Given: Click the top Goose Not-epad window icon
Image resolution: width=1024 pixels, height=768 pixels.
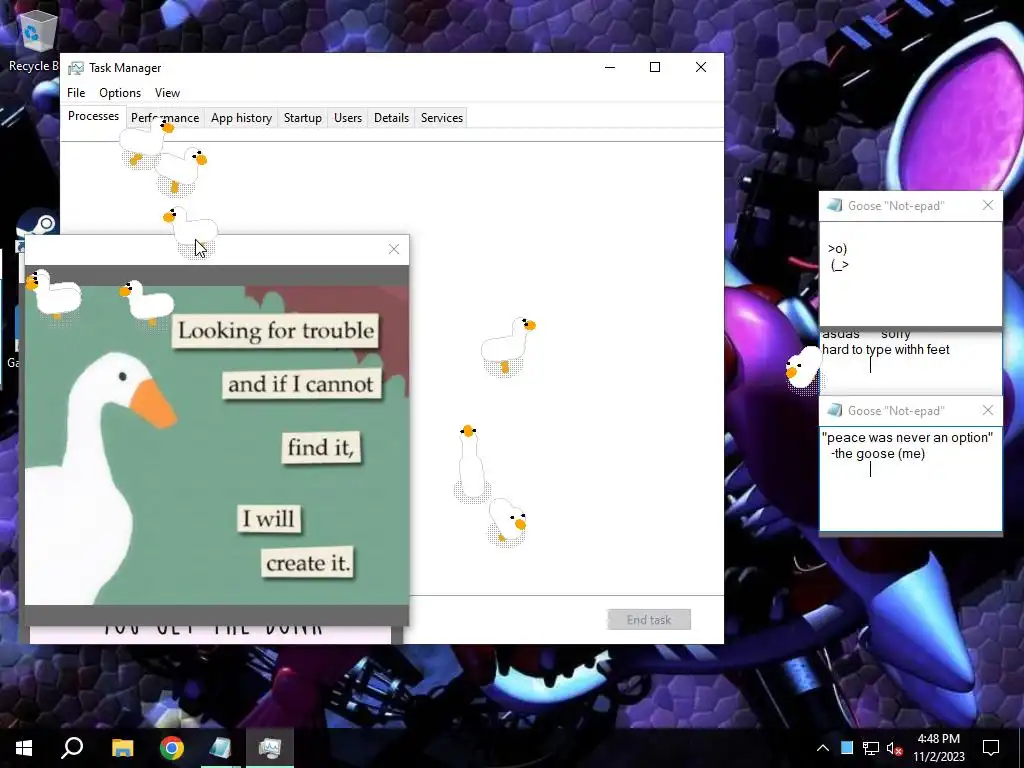Looking at the screenshot, I should click(x=834, y=206).
